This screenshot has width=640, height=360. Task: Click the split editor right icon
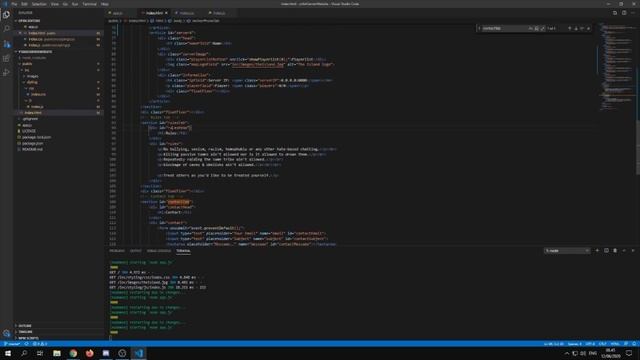pos(624,13)
